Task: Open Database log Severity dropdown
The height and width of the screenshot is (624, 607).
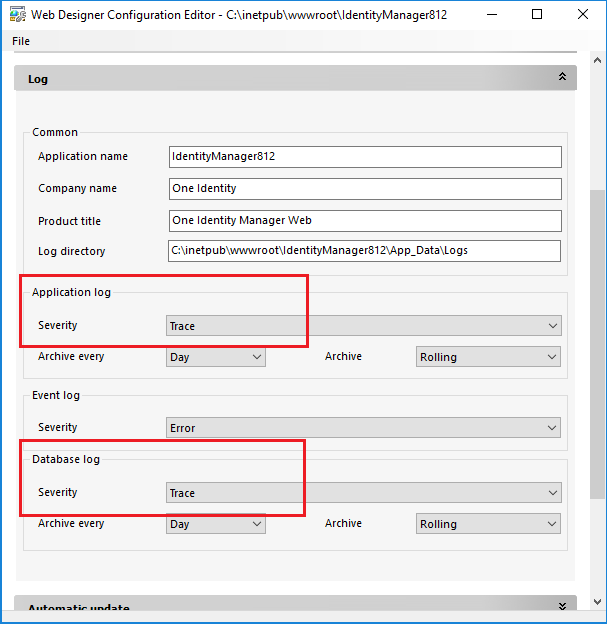Action: coord(363,493)
